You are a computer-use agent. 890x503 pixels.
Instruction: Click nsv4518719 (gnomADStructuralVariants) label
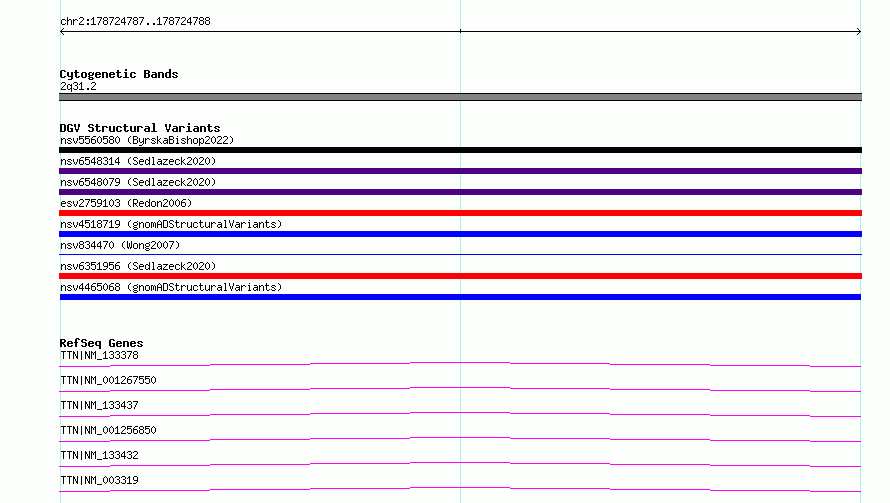(171, 224)
